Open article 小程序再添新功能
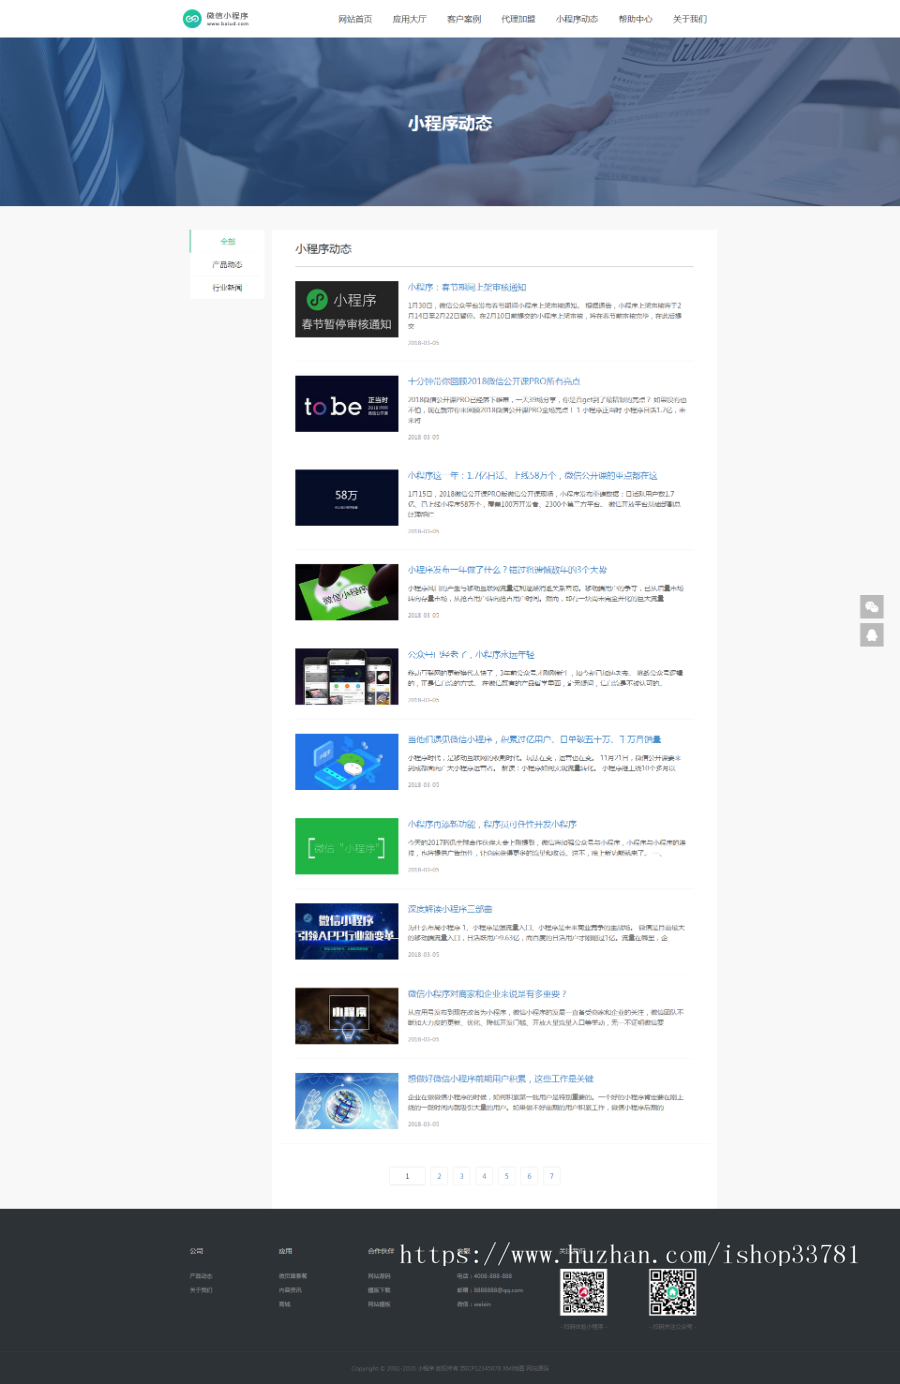This screenshot has width=900, height=1384. pos(492,825)
